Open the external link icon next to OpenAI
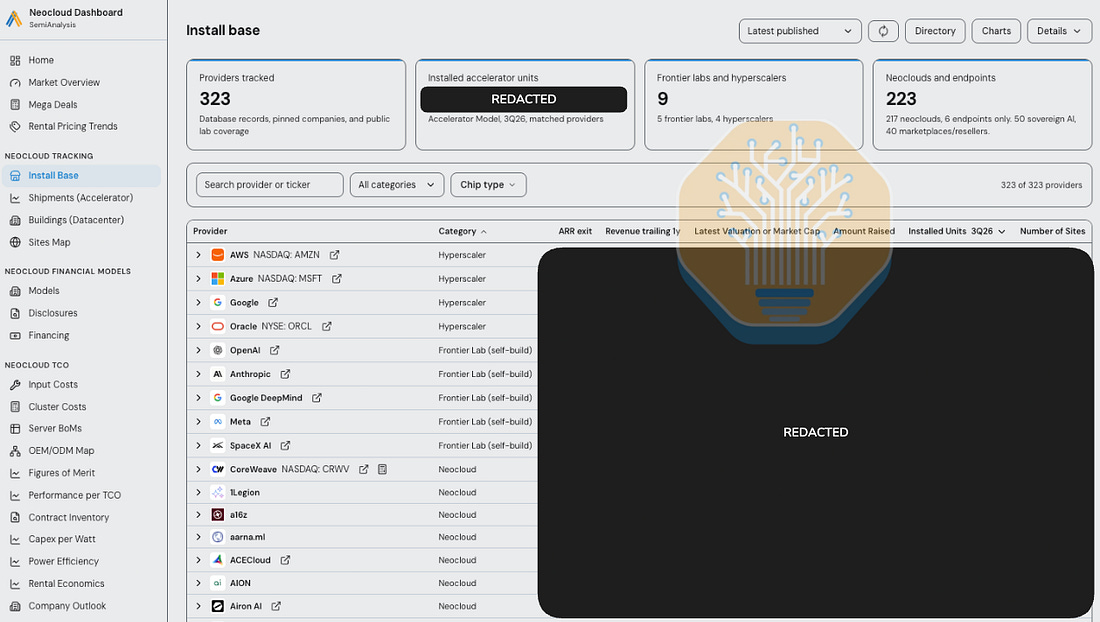This screenshot has width=1100, height=622. [x=274, y=350]
